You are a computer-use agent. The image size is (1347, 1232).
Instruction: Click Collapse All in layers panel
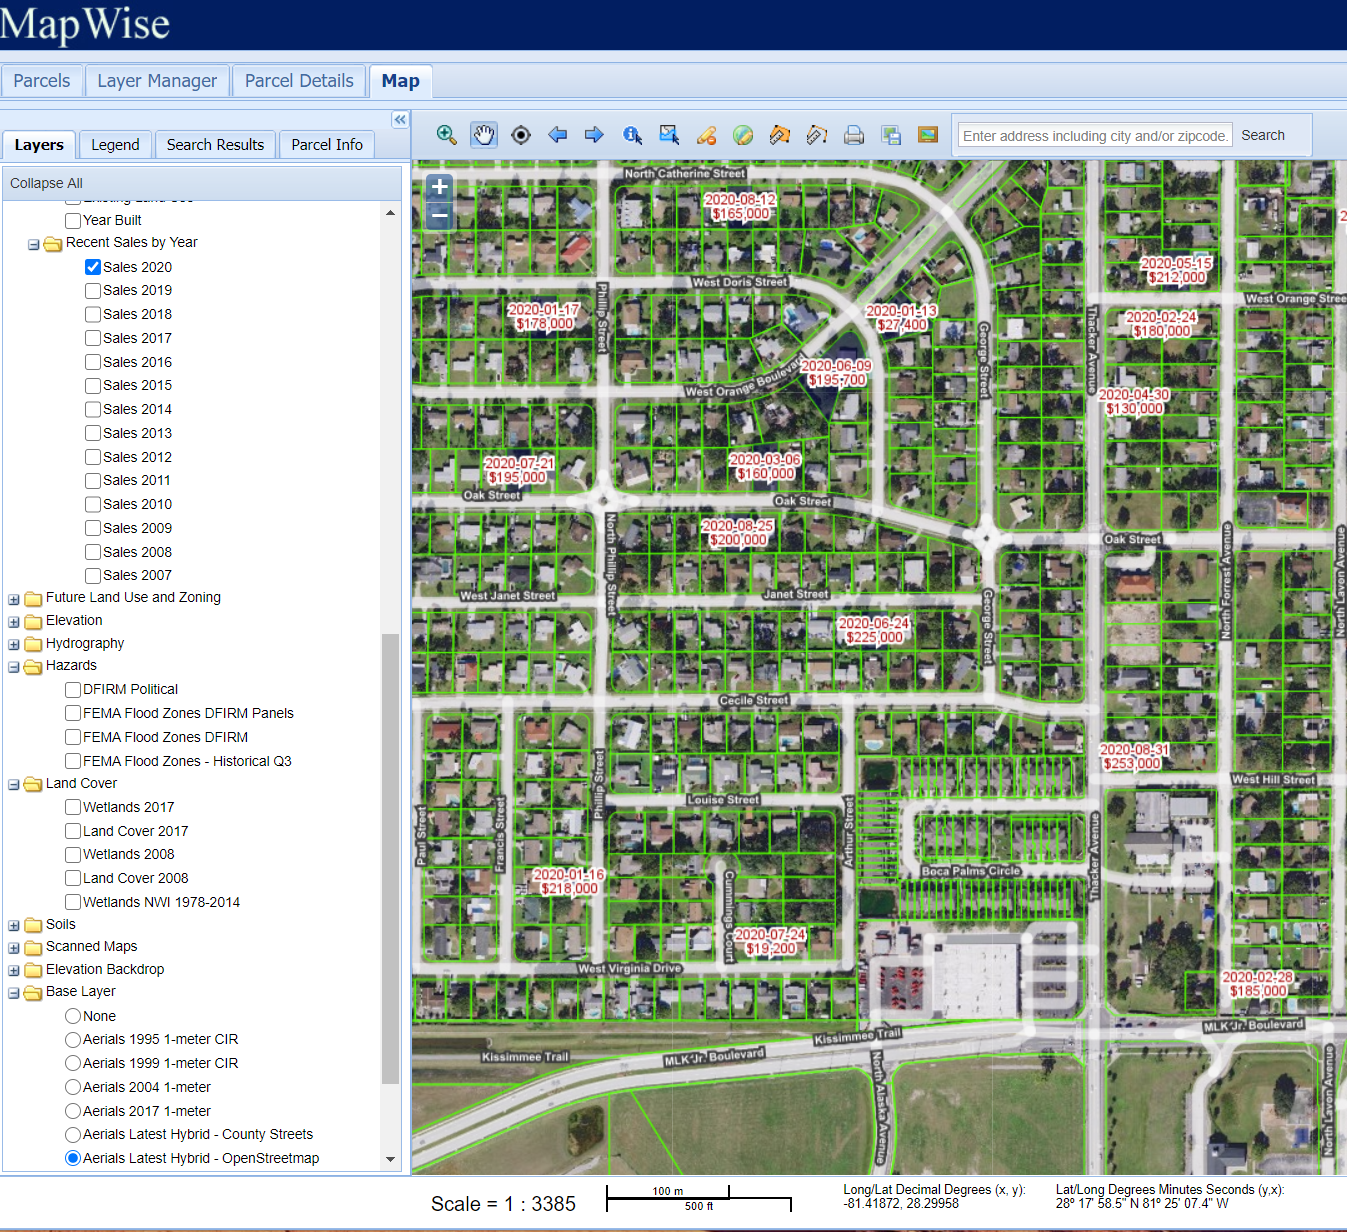tap(46, 183)
